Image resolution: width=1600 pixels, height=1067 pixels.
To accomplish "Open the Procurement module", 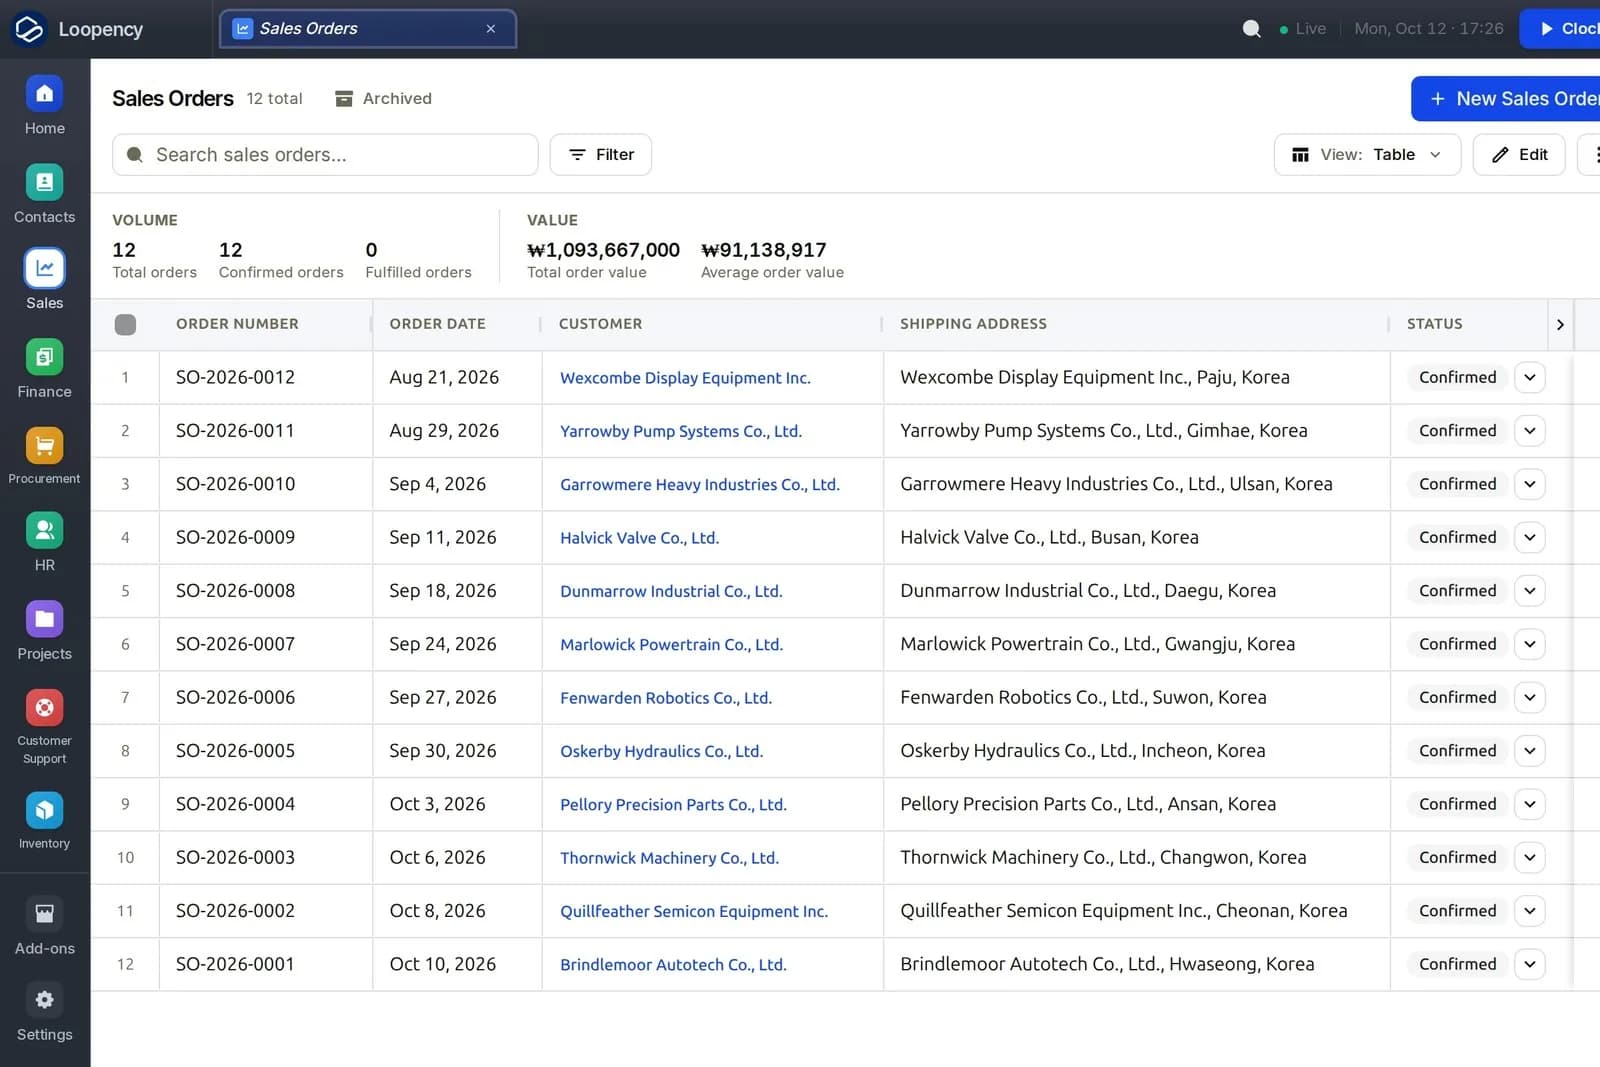I will pyautogui.click(x=44, y=457).
